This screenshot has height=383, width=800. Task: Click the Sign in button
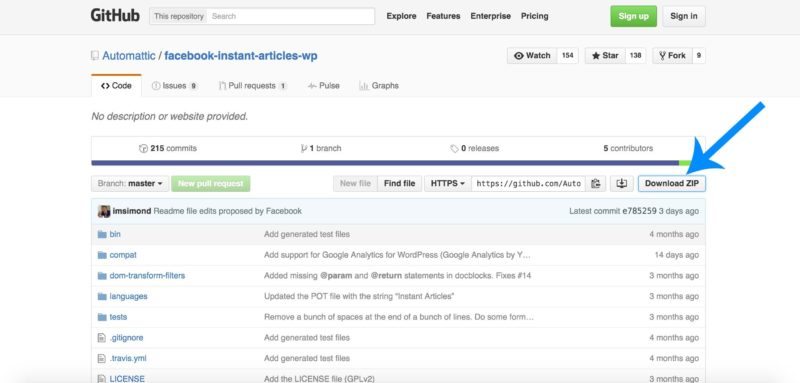684,16
